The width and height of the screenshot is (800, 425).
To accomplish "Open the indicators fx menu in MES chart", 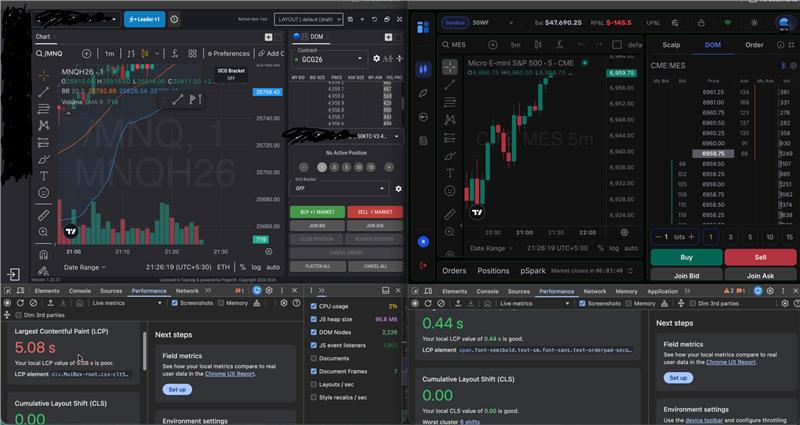I will (x=560, y=44).
